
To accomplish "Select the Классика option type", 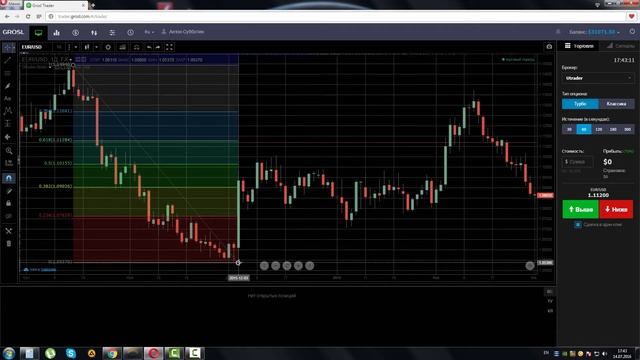I will pos(616,104).
